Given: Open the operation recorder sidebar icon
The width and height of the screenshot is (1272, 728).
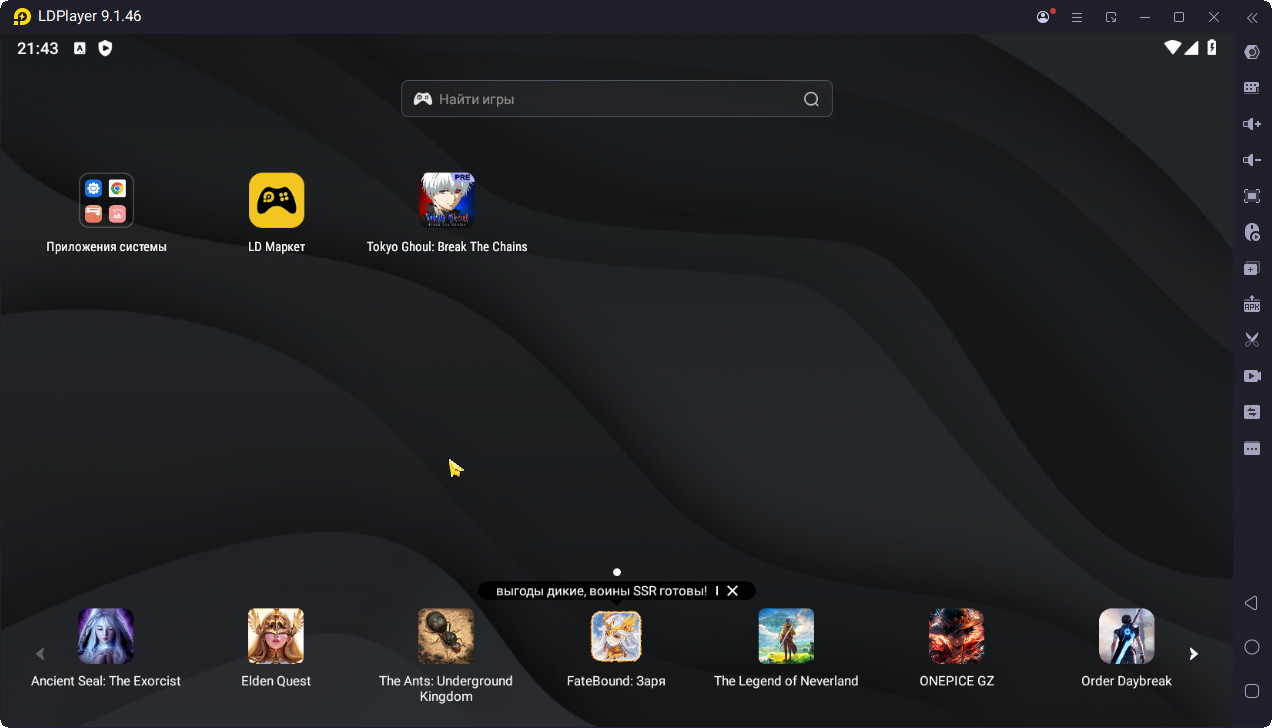Looking at the screenshot, I should [1252, 232].
